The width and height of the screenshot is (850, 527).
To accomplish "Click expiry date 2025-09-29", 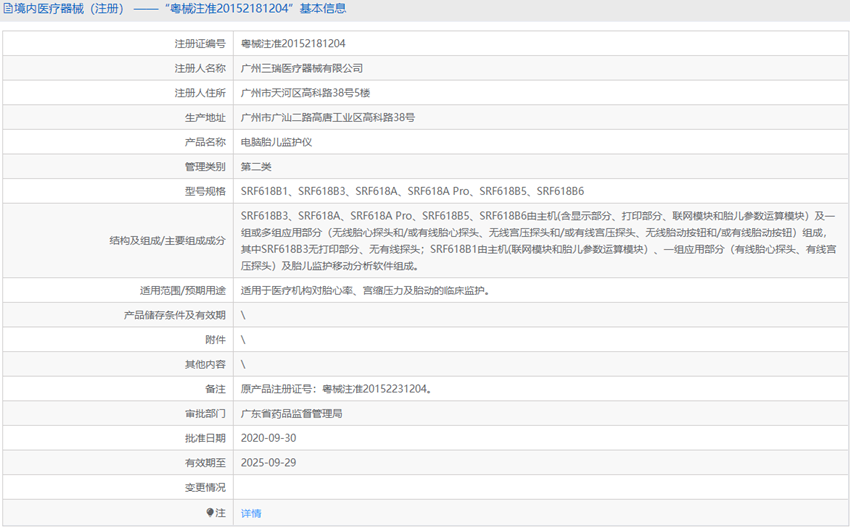I will (268, 462).
